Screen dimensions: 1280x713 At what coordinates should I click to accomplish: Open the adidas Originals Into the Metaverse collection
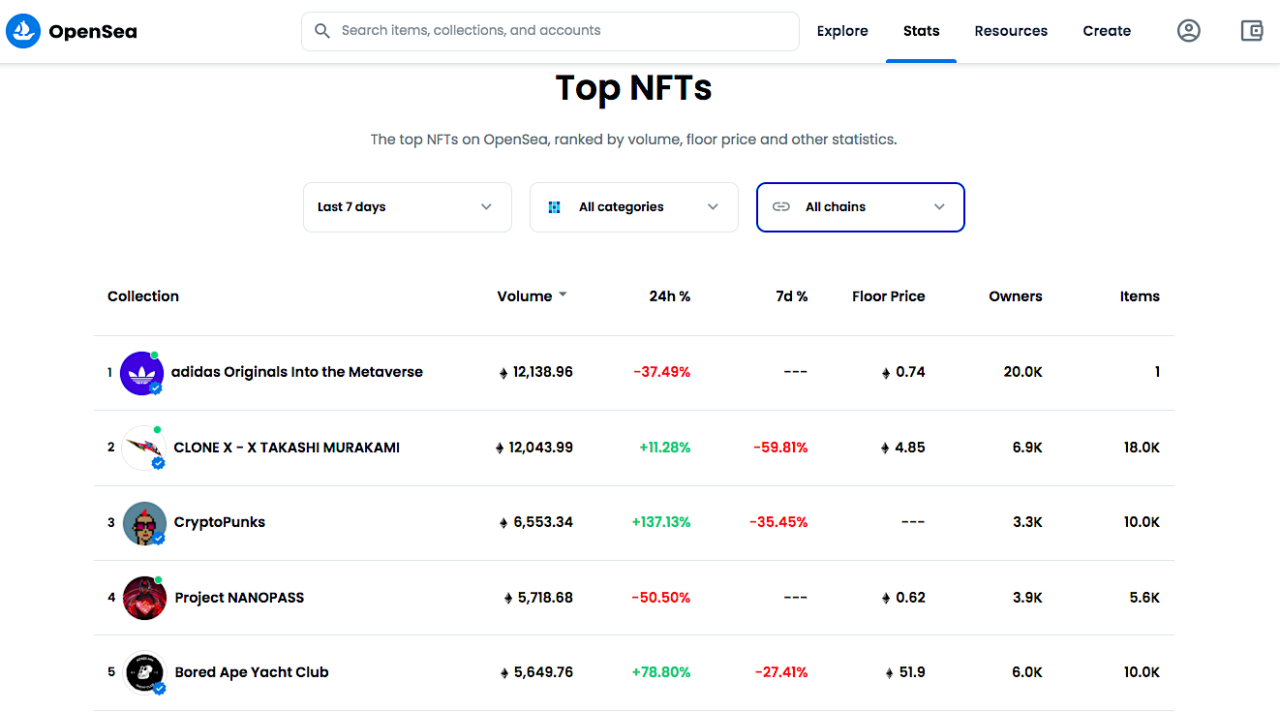click(296, 371)
